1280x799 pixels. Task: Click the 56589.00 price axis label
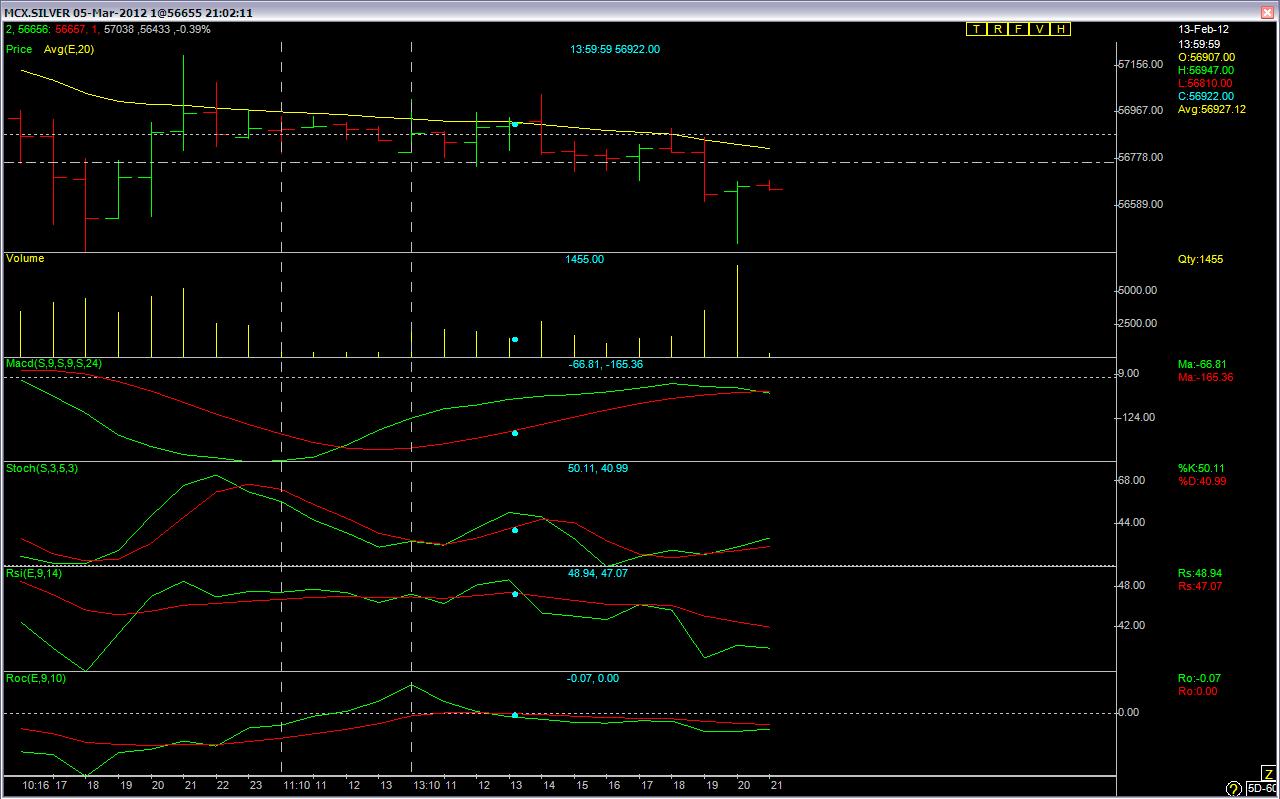pyautogui.click(x=1139, y=205)
